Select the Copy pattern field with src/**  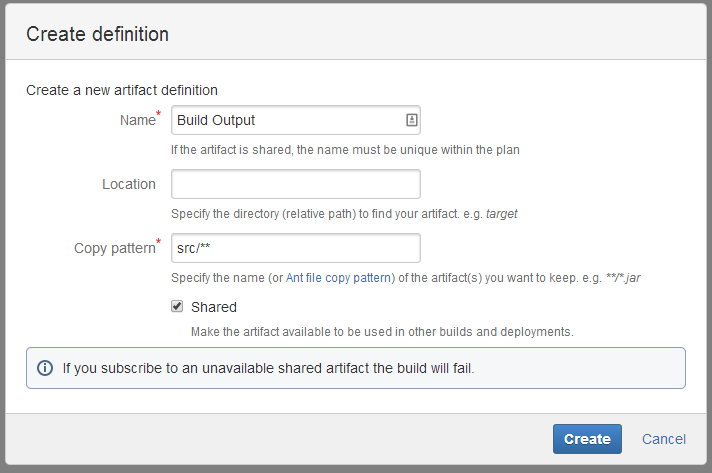[x=295, y=248]
